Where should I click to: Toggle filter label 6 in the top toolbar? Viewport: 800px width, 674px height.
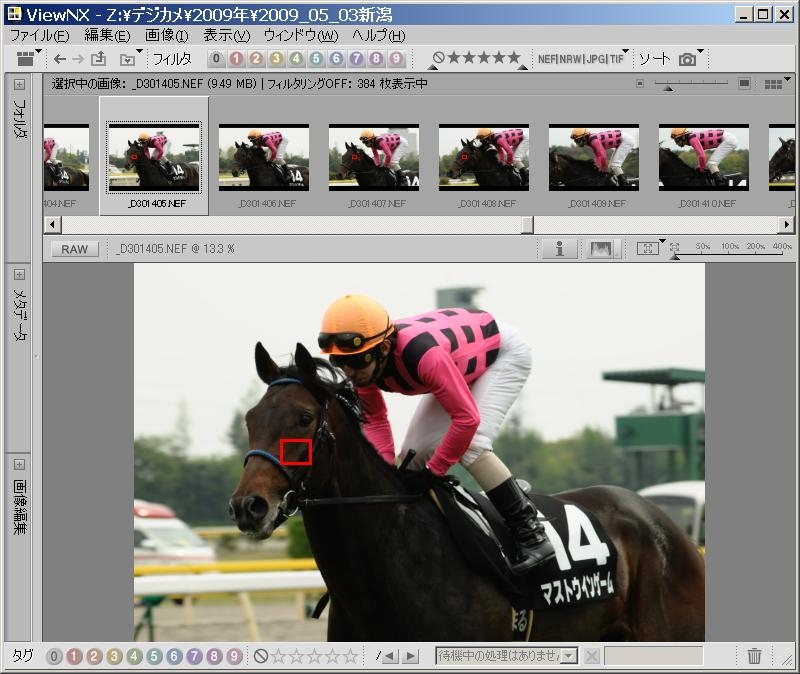(x=336, y=59)
